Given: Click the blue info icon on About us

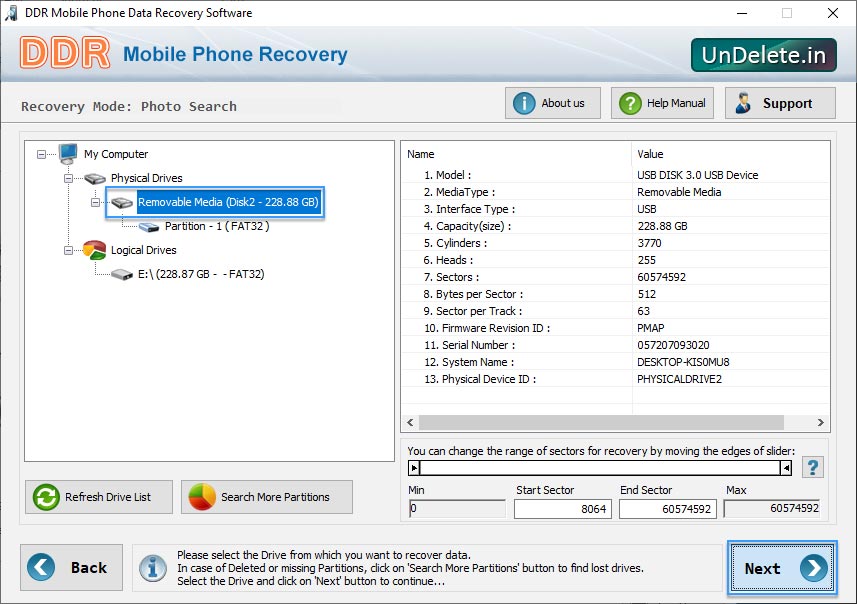Looking at the screenshot, I should point(524,103).
